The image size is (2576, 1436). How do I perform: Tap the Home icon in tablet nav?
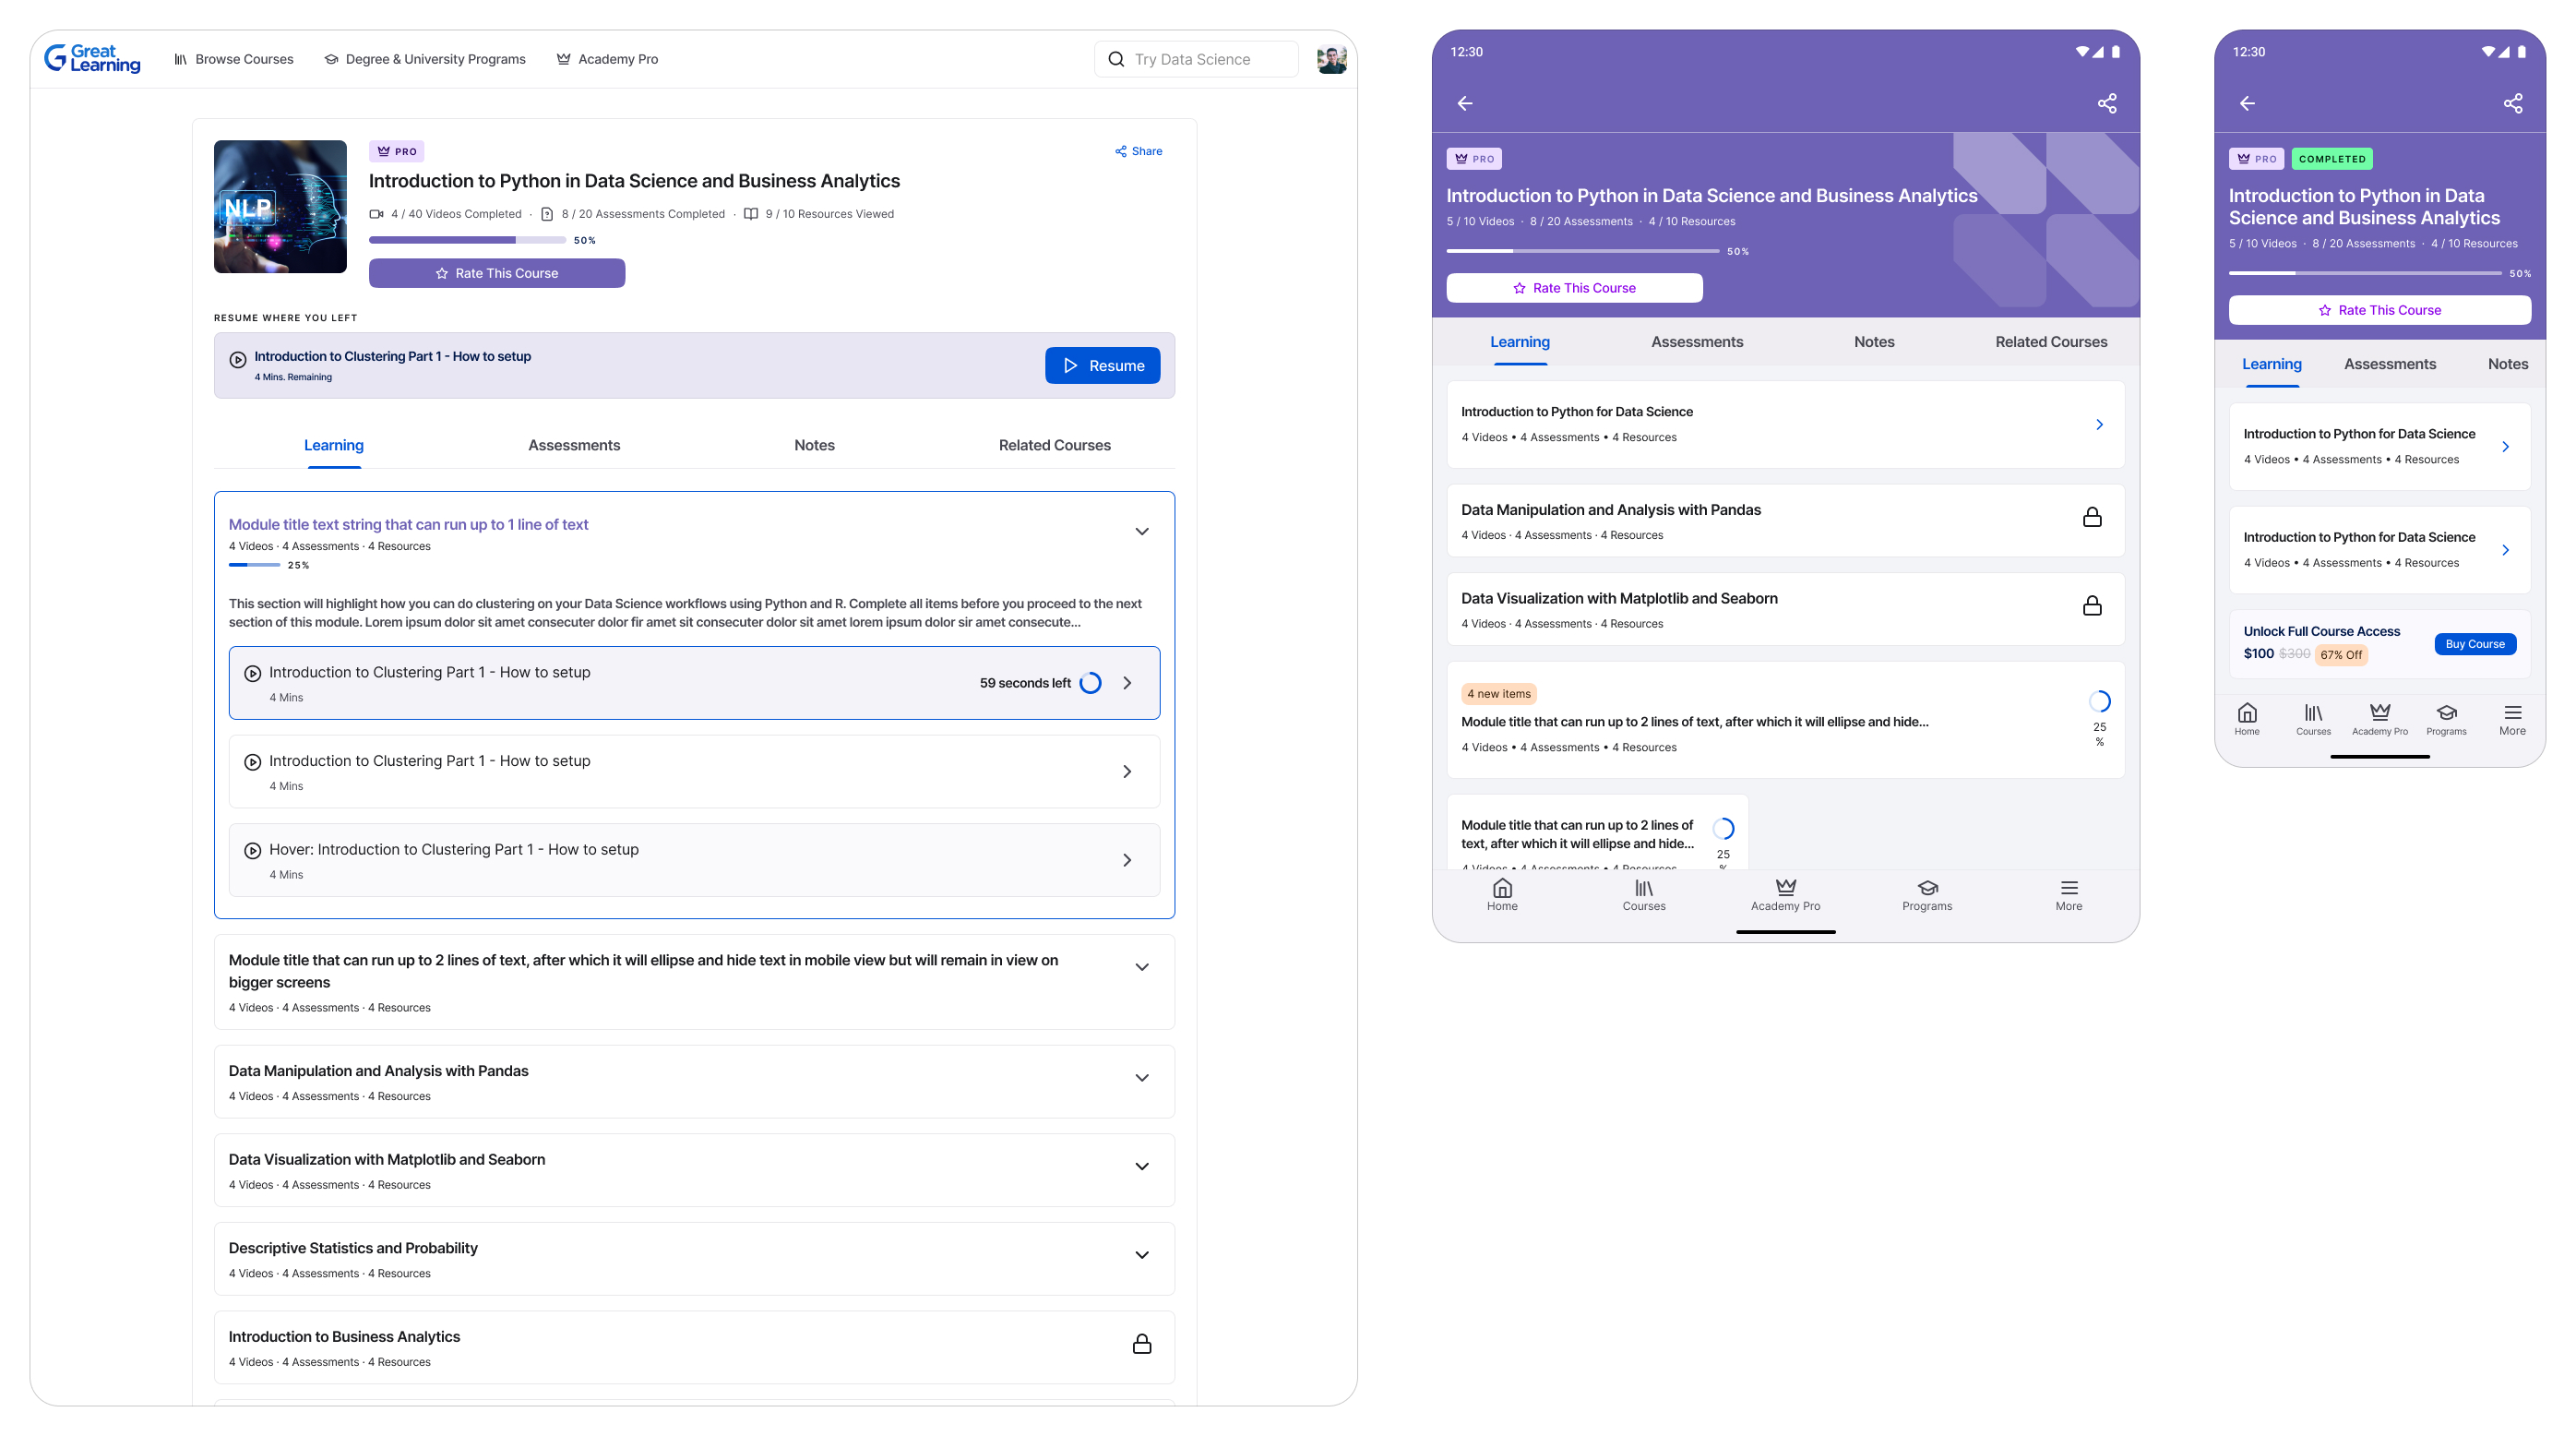(x=1501, y=888)
